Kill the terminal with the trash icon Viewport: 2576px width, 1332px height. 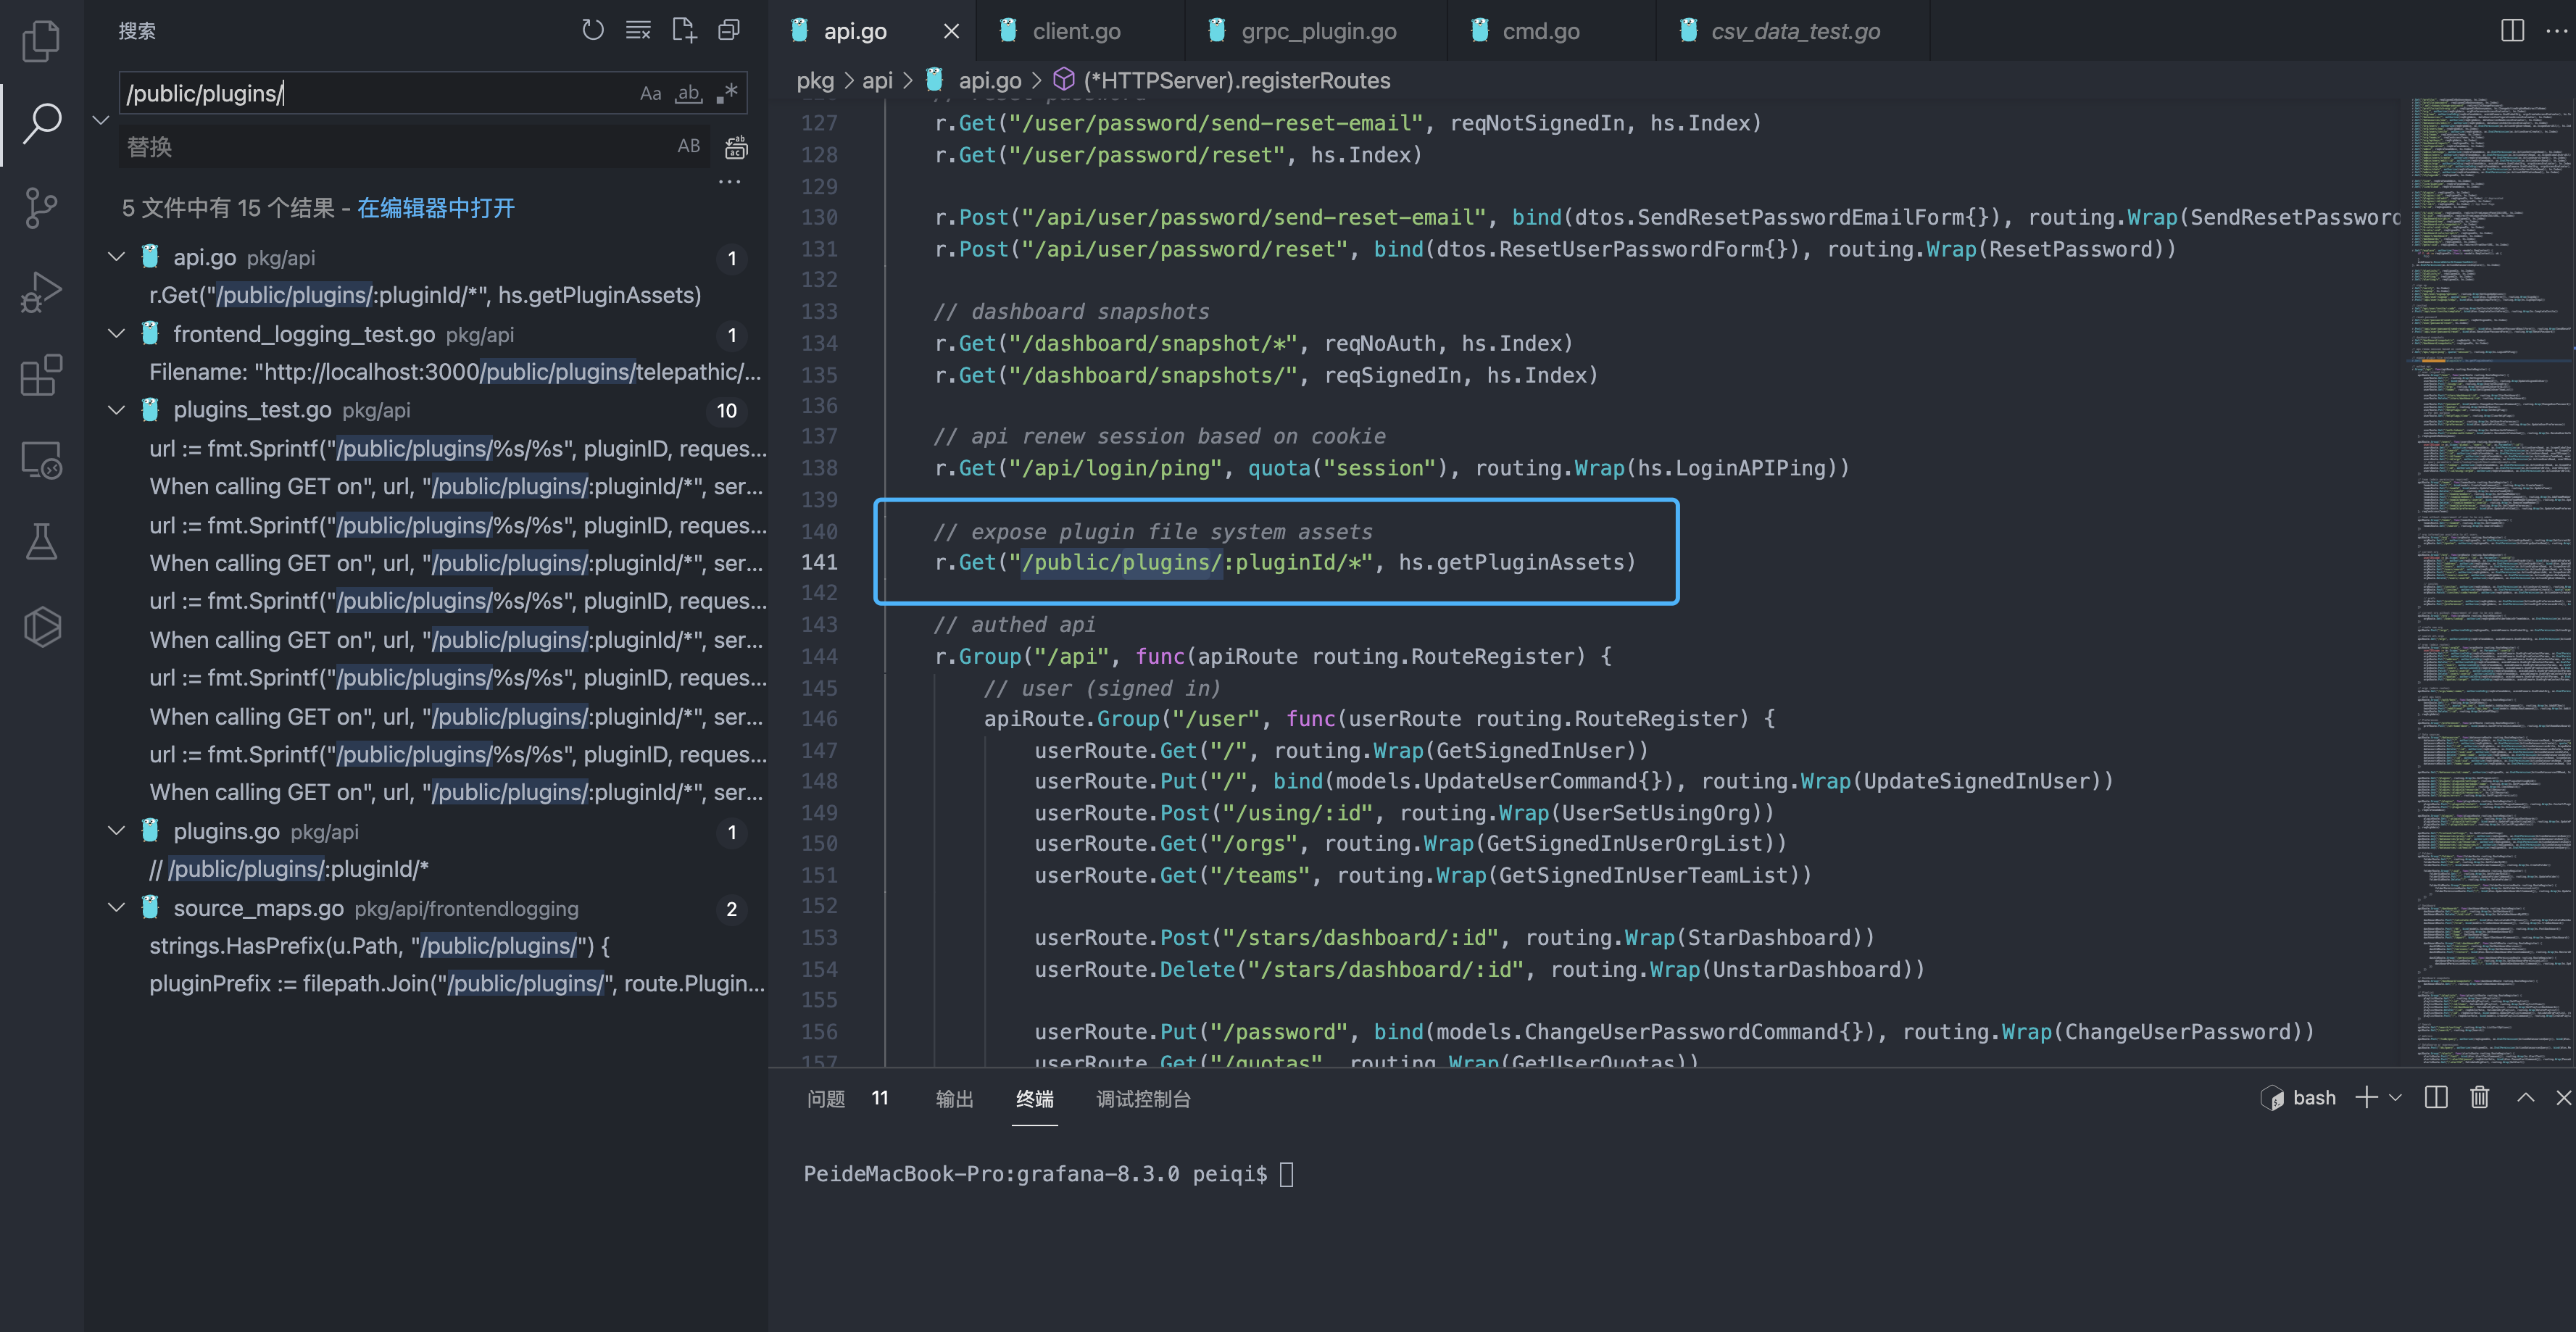(x=2479, y=1097)
